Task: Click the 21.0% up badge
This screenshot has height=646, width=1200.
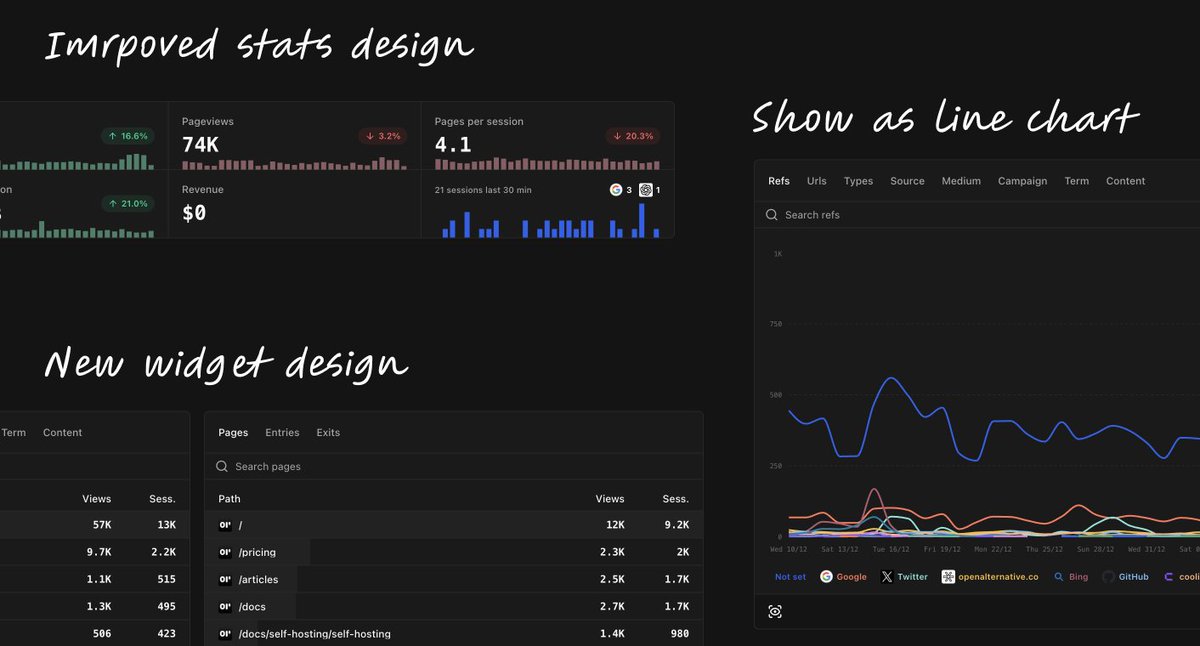Action: click(x=128, y=204)
